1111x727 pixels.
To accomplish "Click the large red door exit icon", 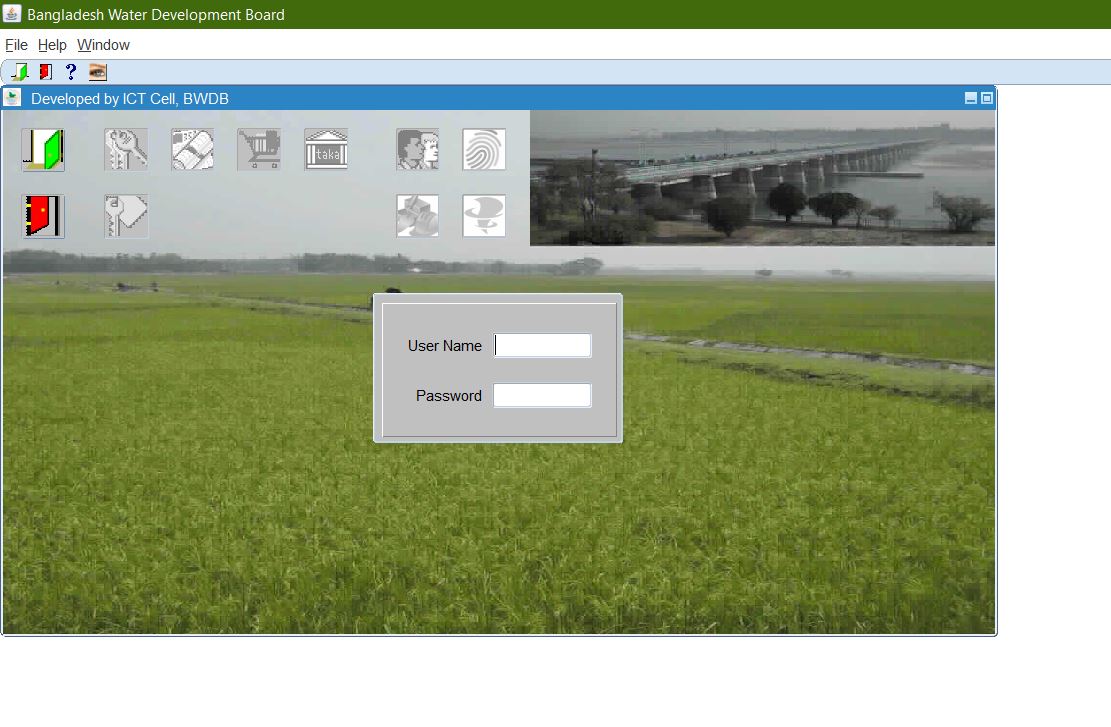I will tap(43, 216).
